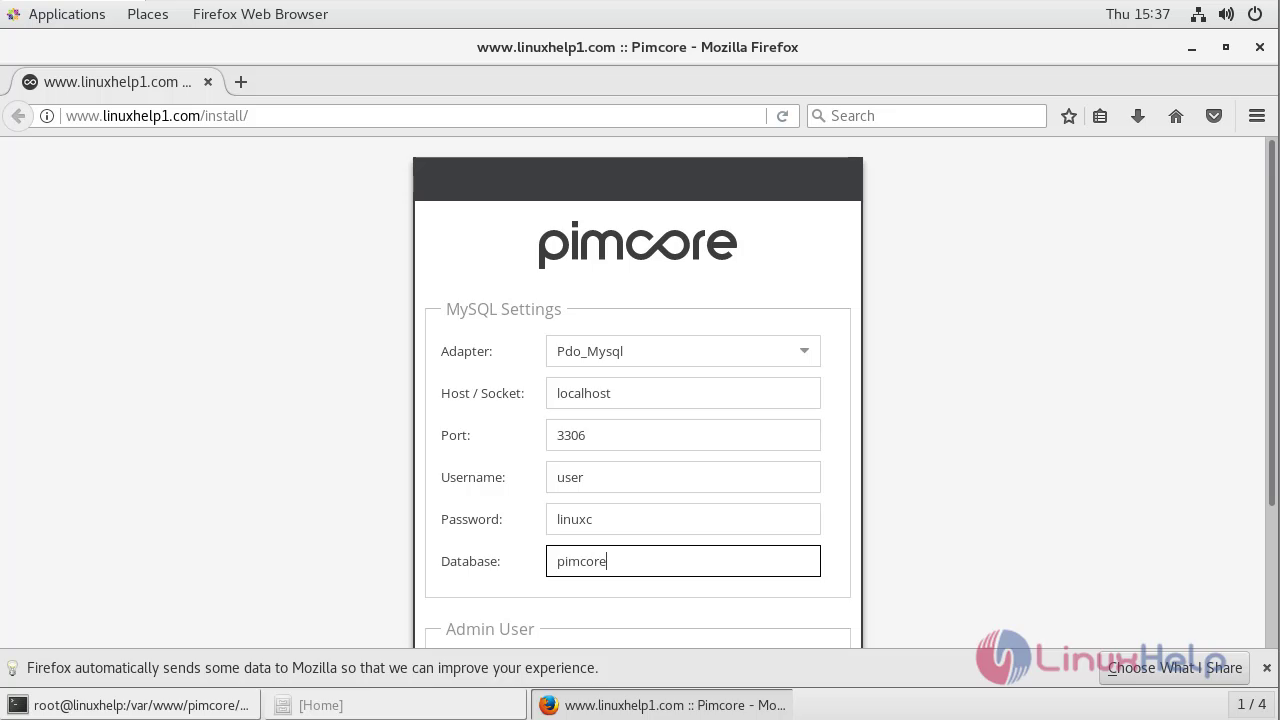This screenshot has height=720, width=1280.
Task: Dismiss the Firefox data notification bar
Action: pyautogui.click(x=1266, y=668)
